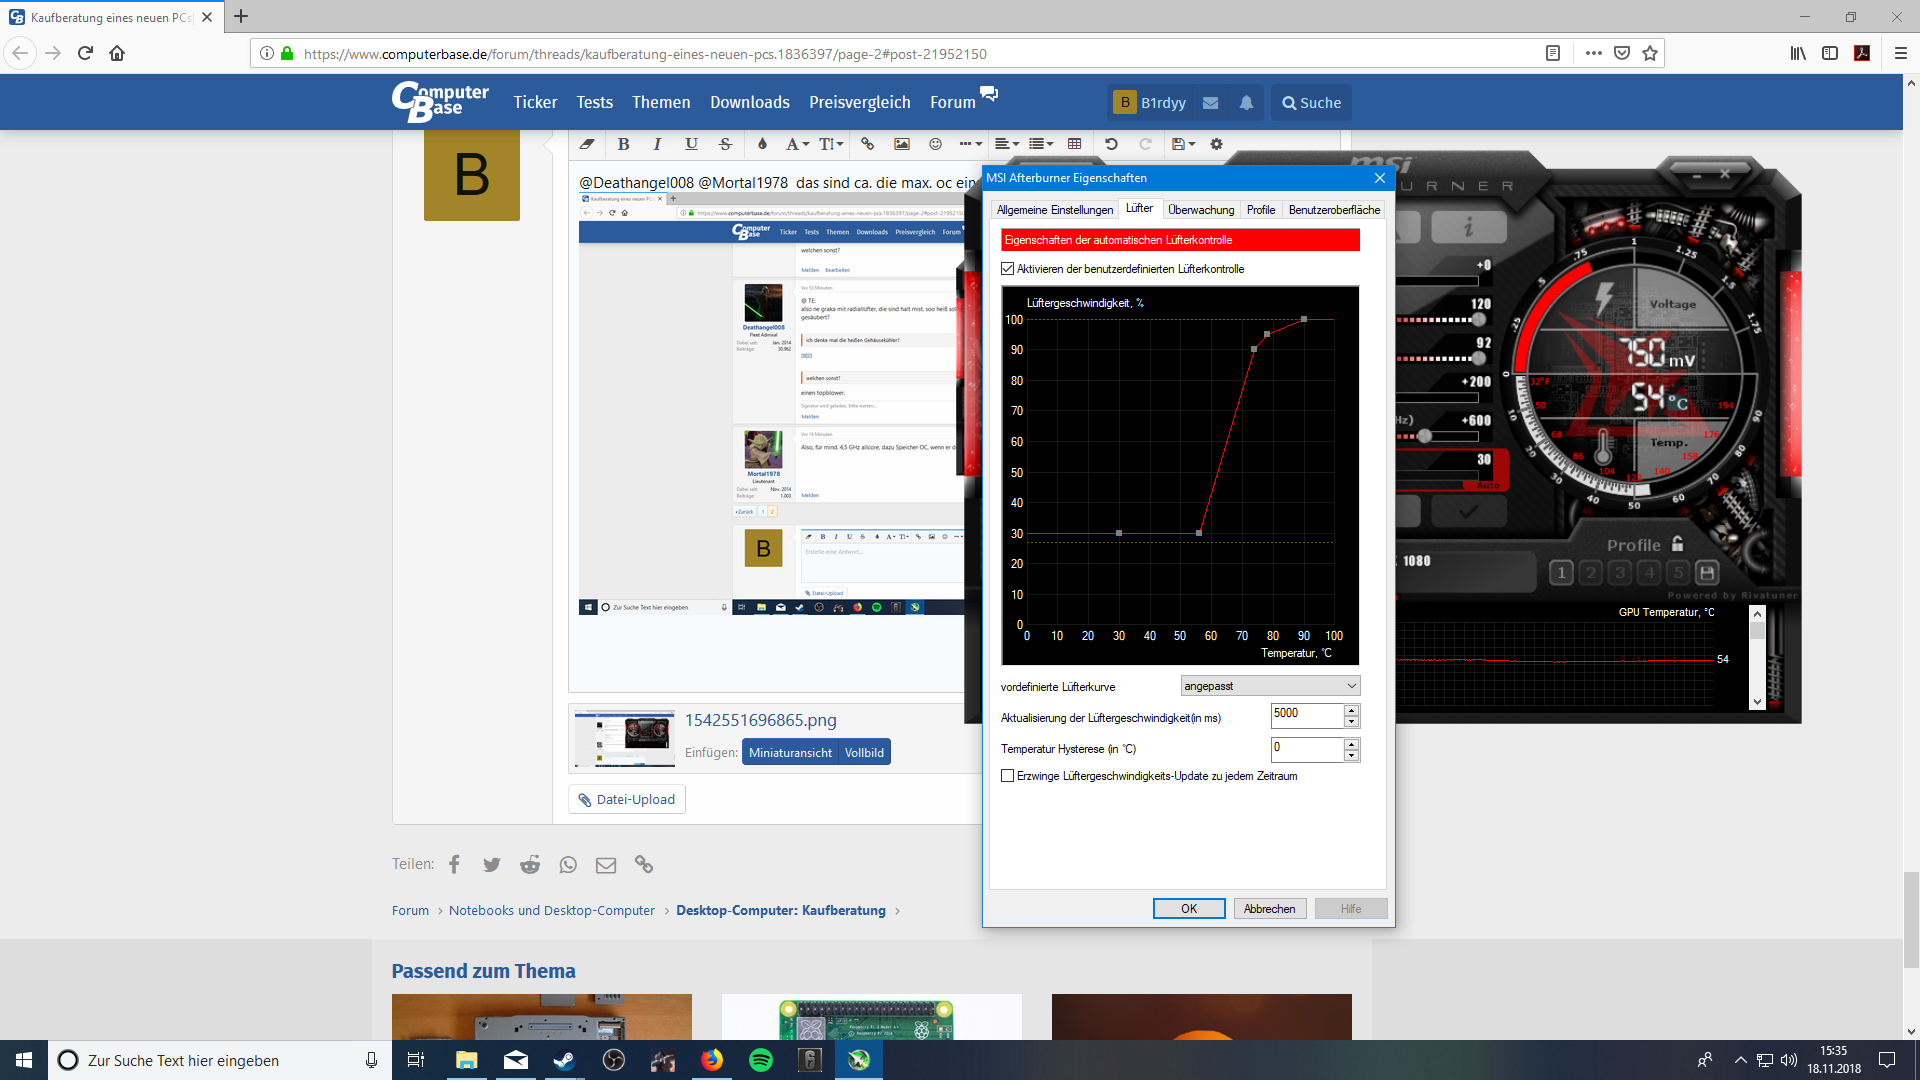The height and width of the screenshot is (1080, 1920).
Task: Open File Explorer from the taskbar
Action: pyautogui.click(x=466, y=1060)
